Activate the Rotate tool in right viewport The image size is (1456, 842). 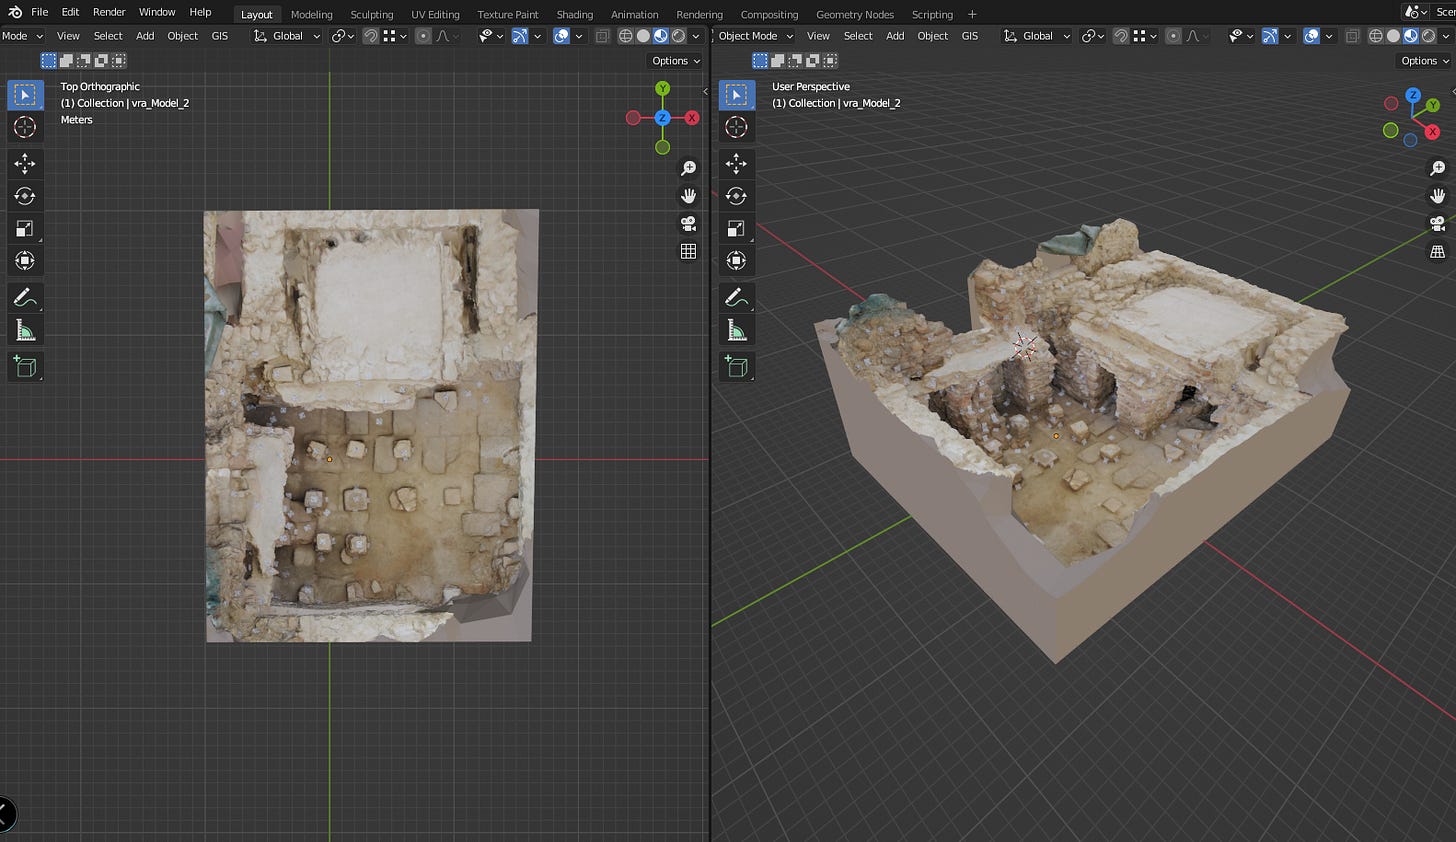[x=736, y=196]
